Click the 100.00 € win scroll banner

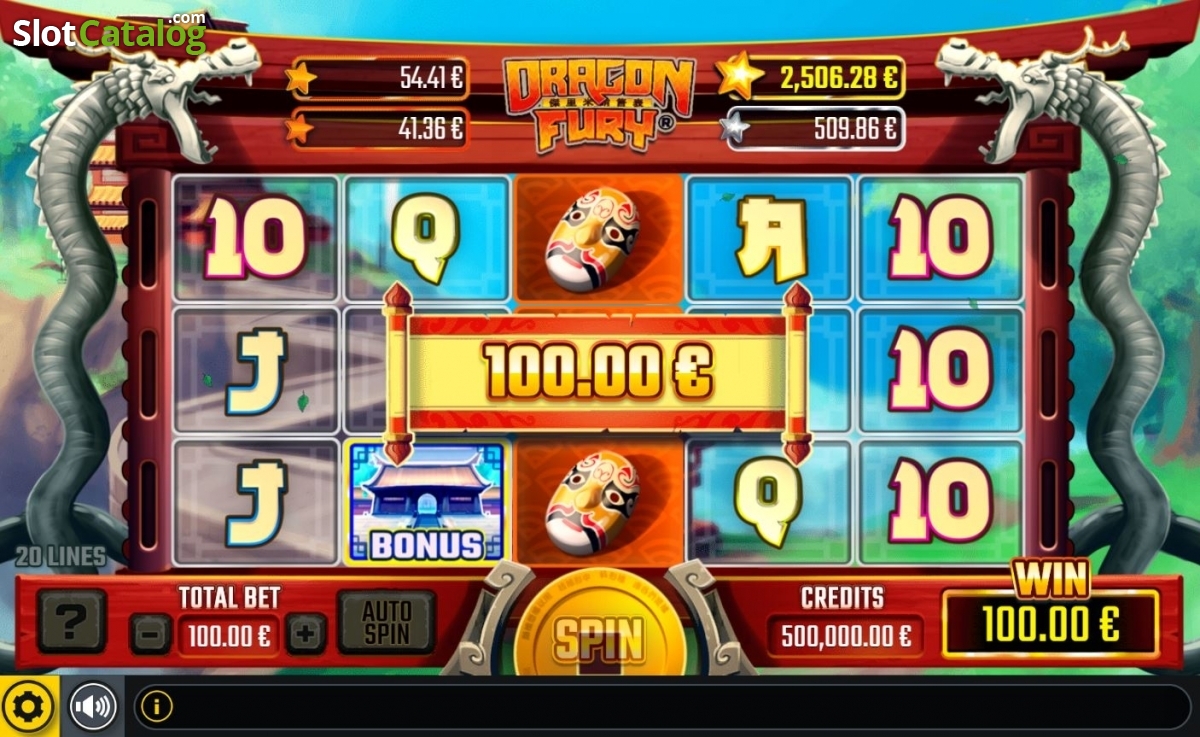pyautogui.click(x=598, y=373)
